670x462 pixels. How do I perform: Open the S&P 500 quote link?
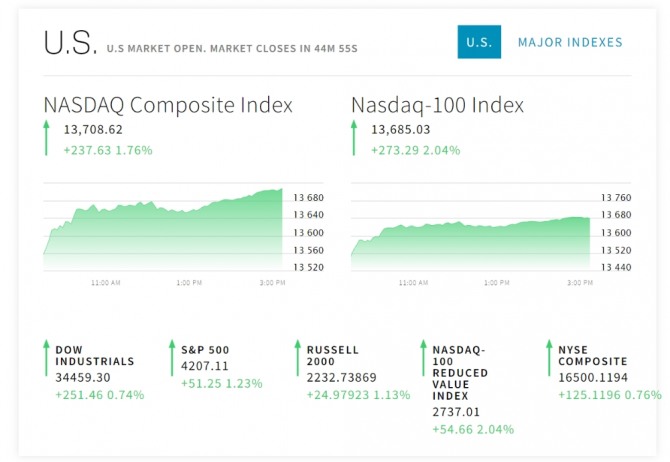[205, 350]
